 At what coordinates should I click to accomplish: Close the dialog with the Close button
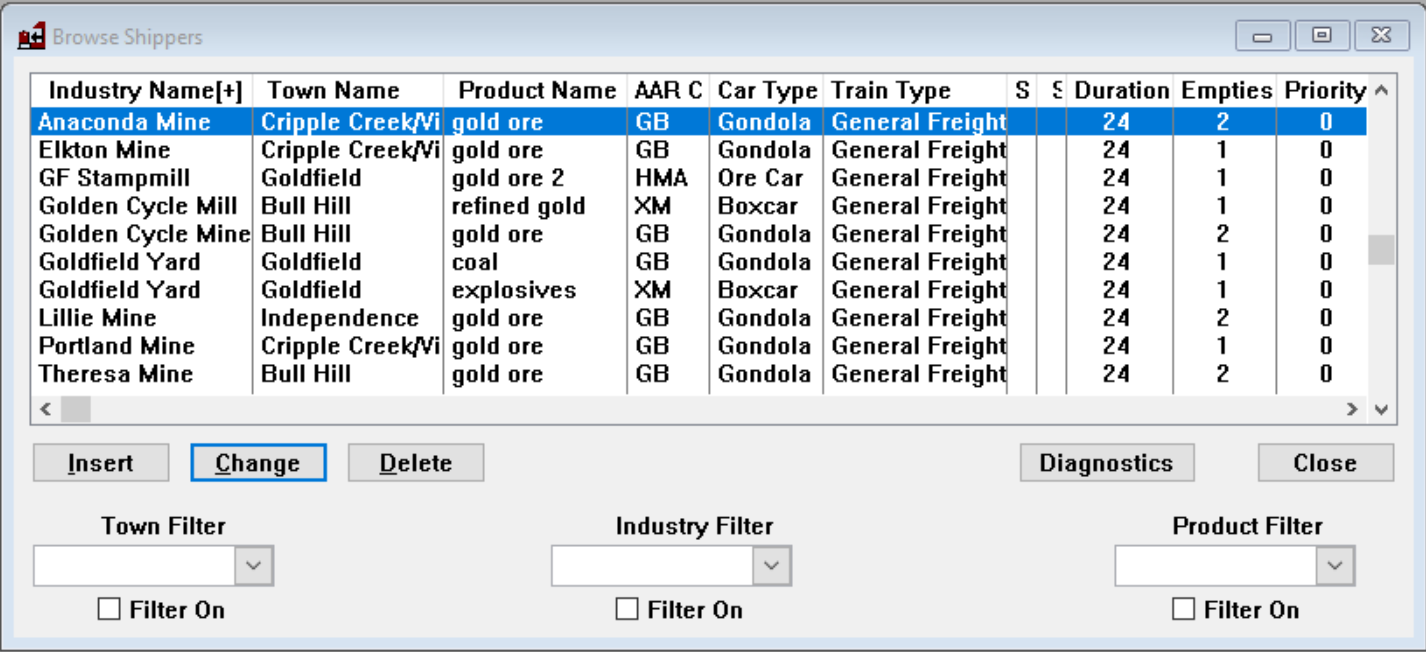pos(1324,463)
